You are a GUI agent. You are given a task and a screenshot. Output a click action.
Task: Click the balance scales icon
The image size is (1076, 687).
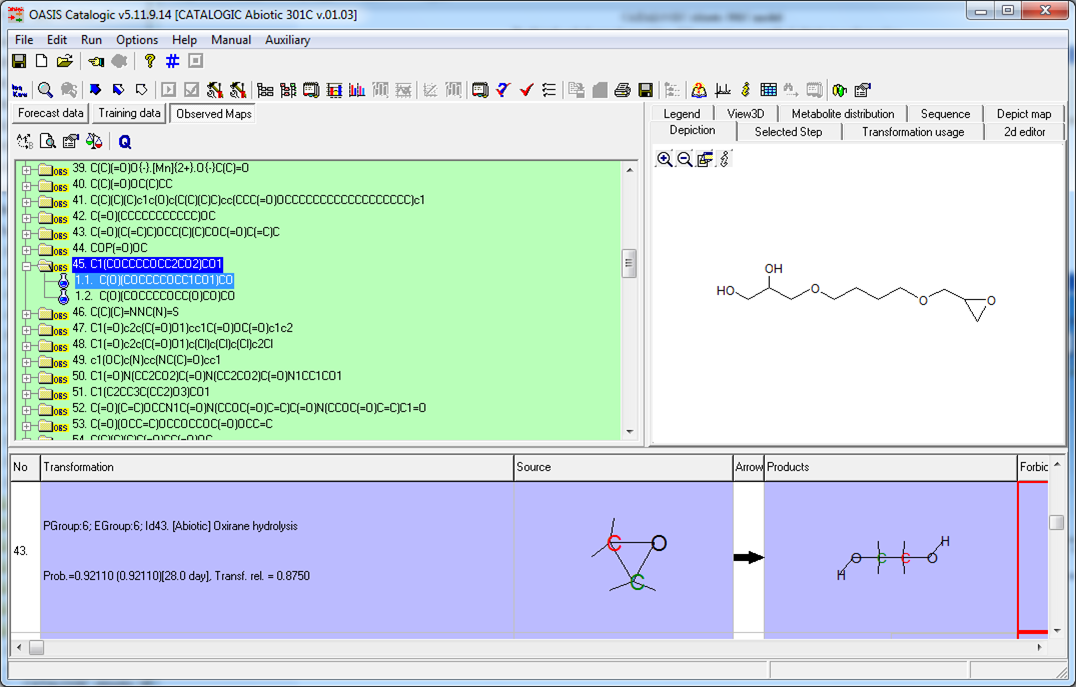click(x=94, y=142)
